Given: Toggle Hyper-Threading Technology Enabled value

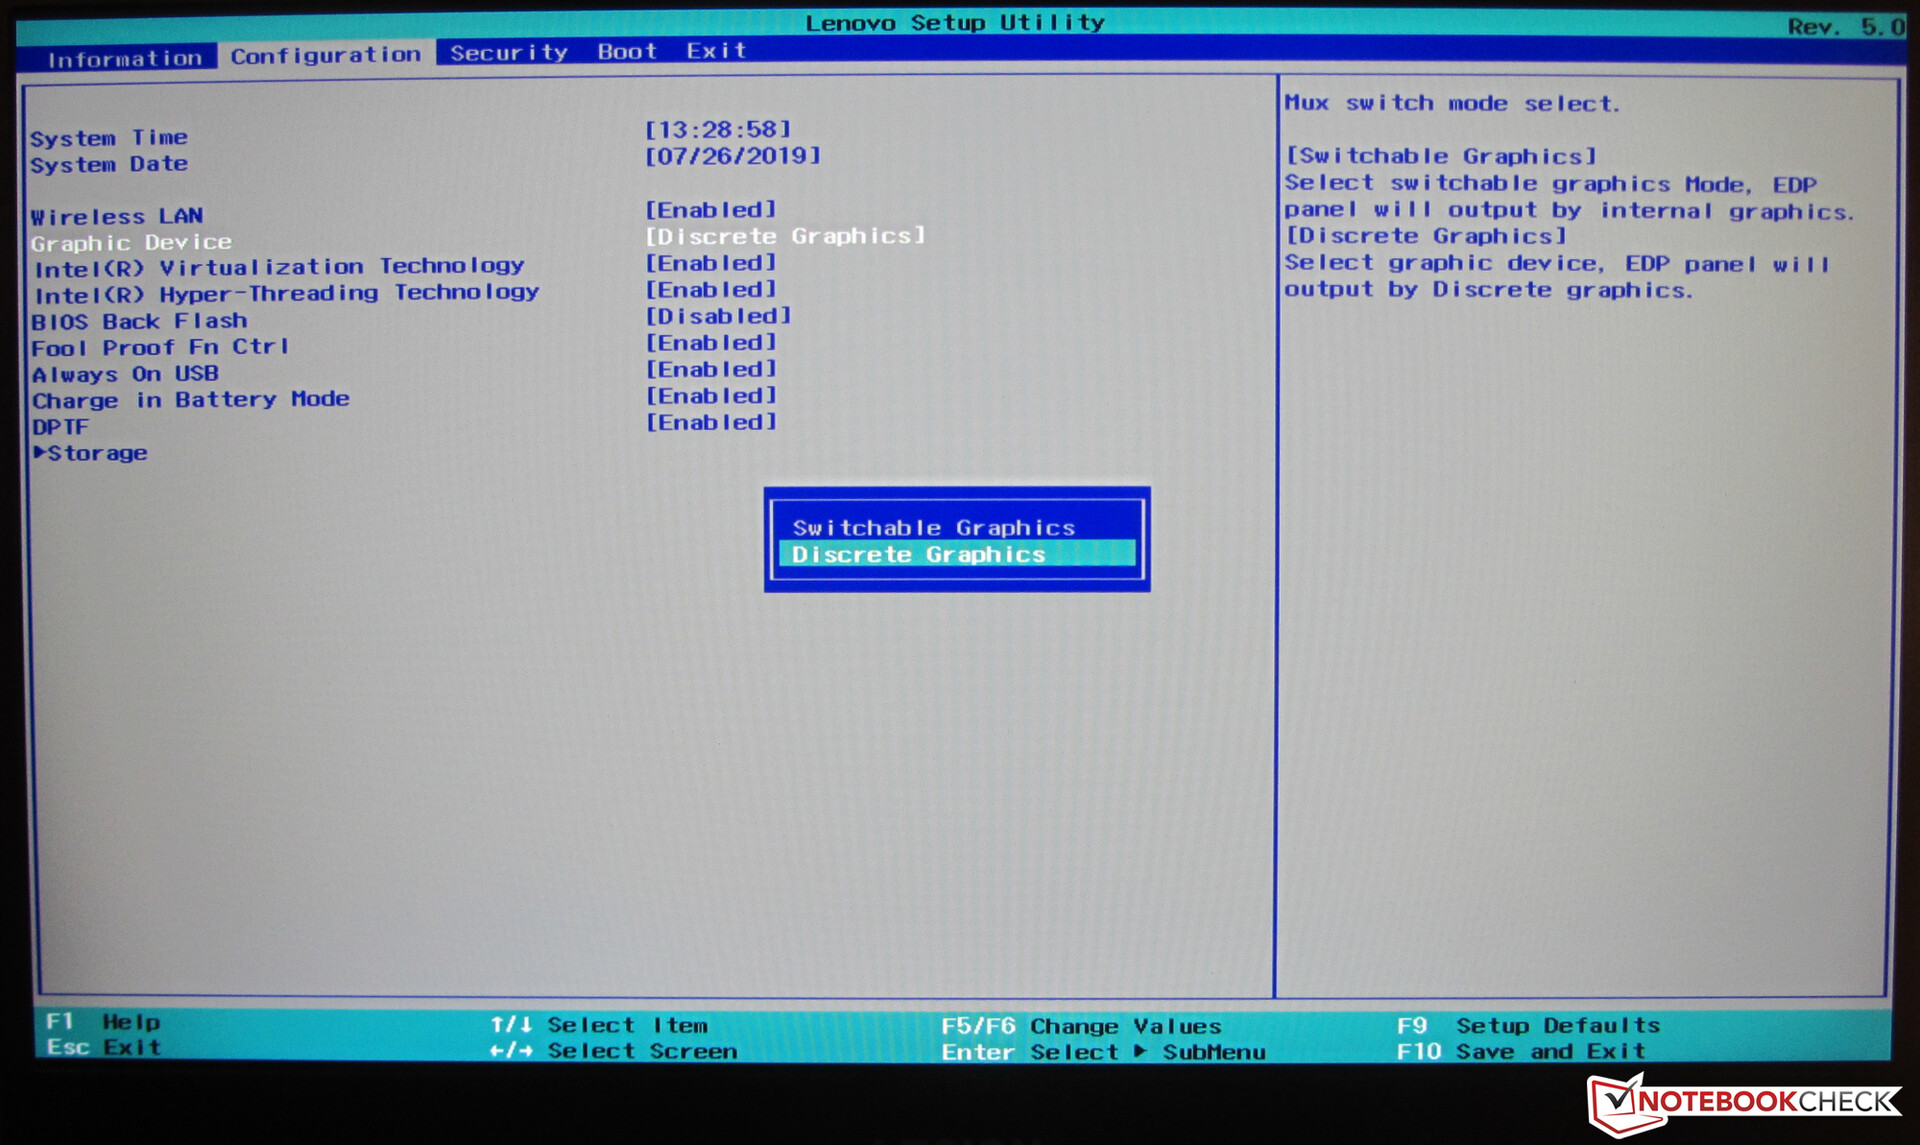Looking at the screenshot, I should 710,289.
